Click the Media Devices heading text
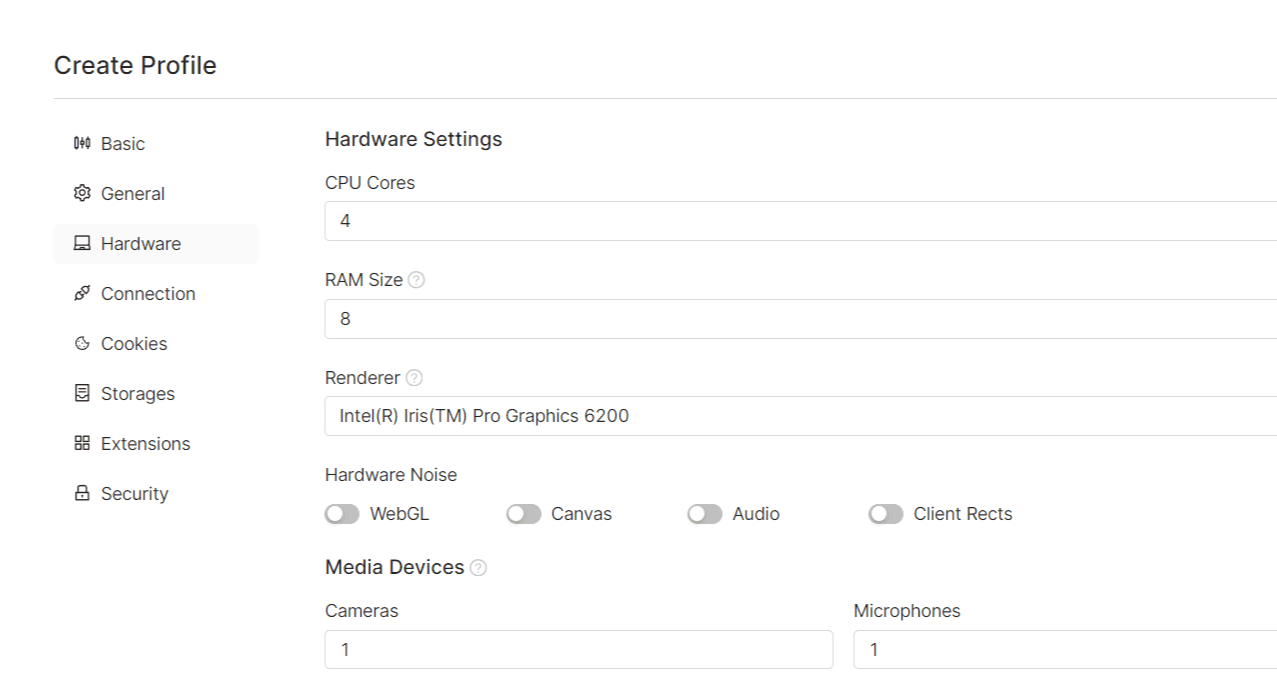The width and height of the screenshot is (1277, 700). click(x=395, y=568)
